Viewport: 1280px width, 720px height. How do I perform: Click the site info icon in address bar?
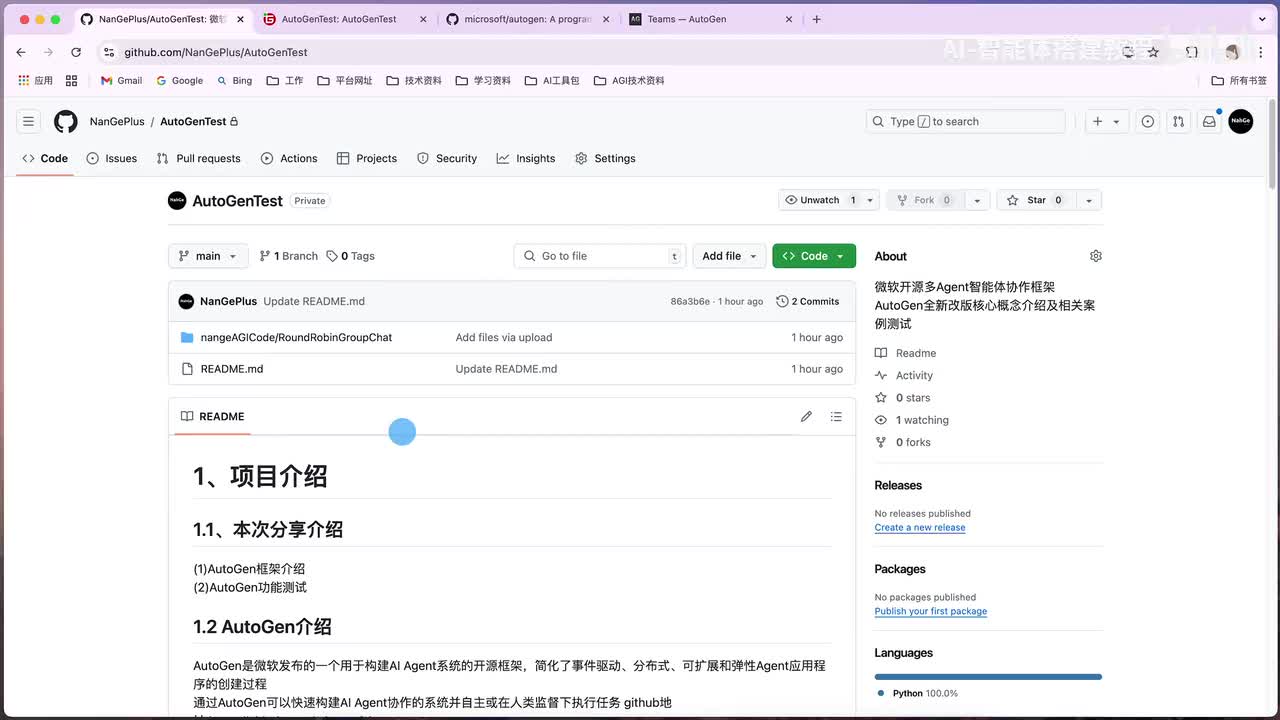coord(109,52)
